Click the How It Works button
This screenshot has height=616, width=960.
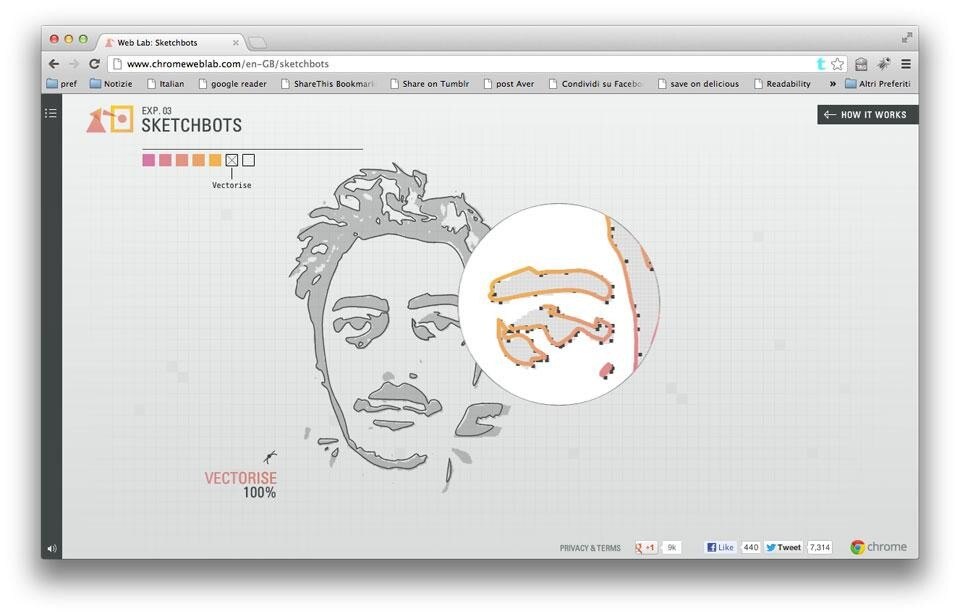pyautogui.click(x=866, y=115)
